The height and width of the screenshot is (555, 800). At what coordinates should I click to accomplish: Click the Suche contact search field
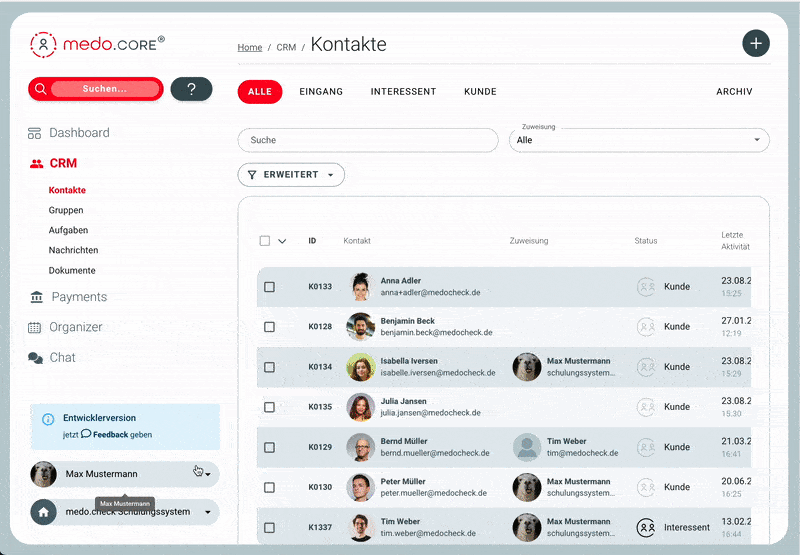click(367, 140)
